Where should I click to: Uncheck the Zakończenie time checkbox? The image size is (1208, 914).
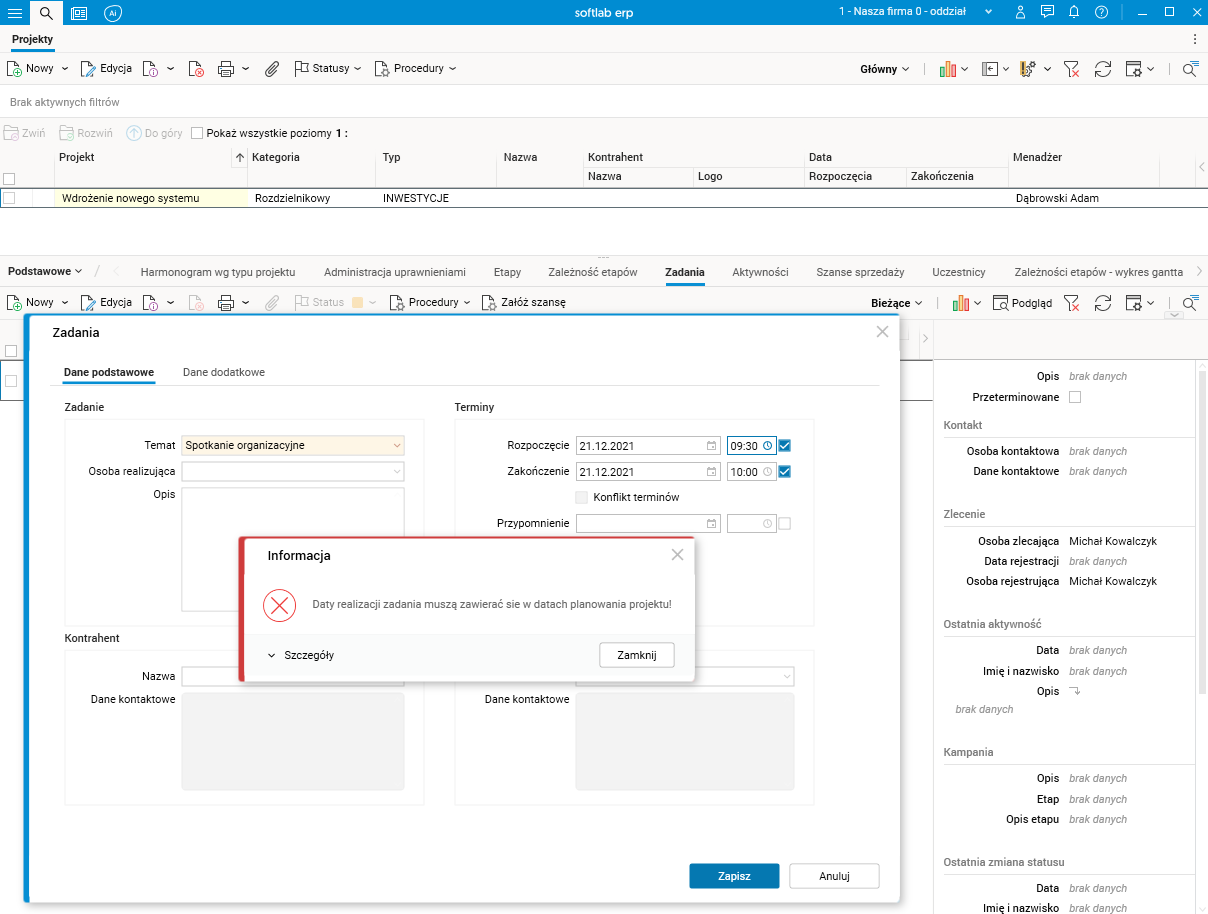tap(785, 472)
